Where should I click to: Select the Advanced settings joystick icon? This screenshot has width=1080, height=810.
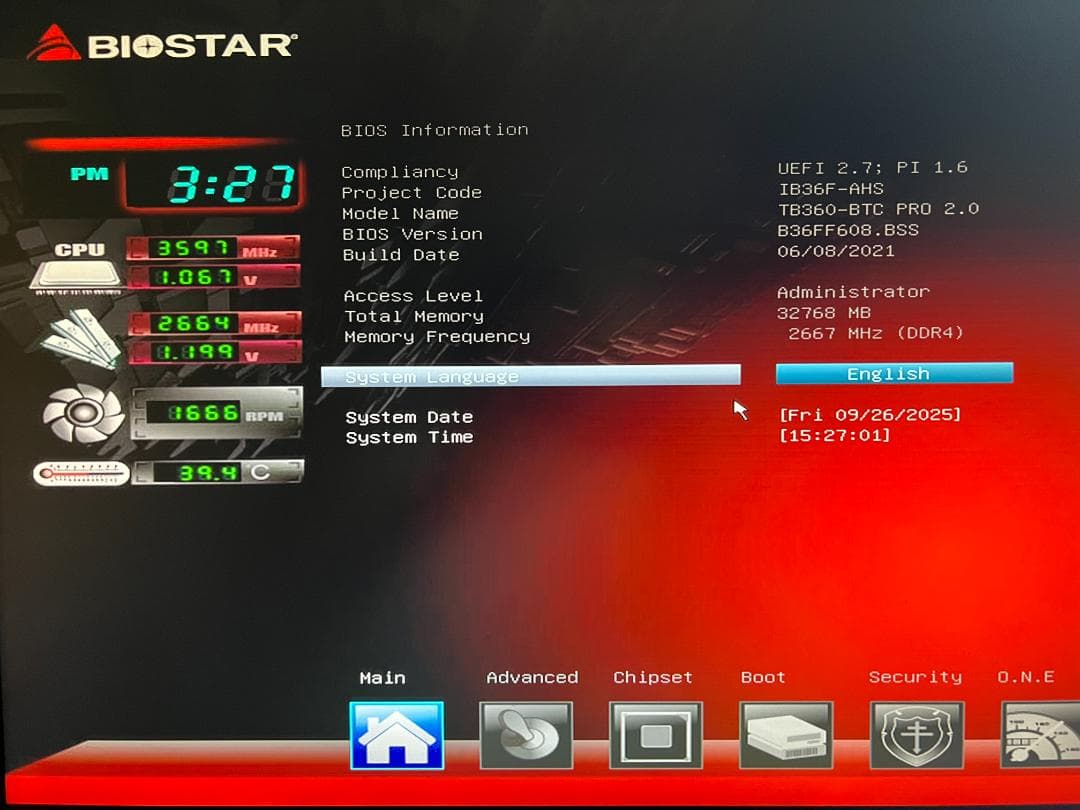pyautogui.click(x=527, y=735)
